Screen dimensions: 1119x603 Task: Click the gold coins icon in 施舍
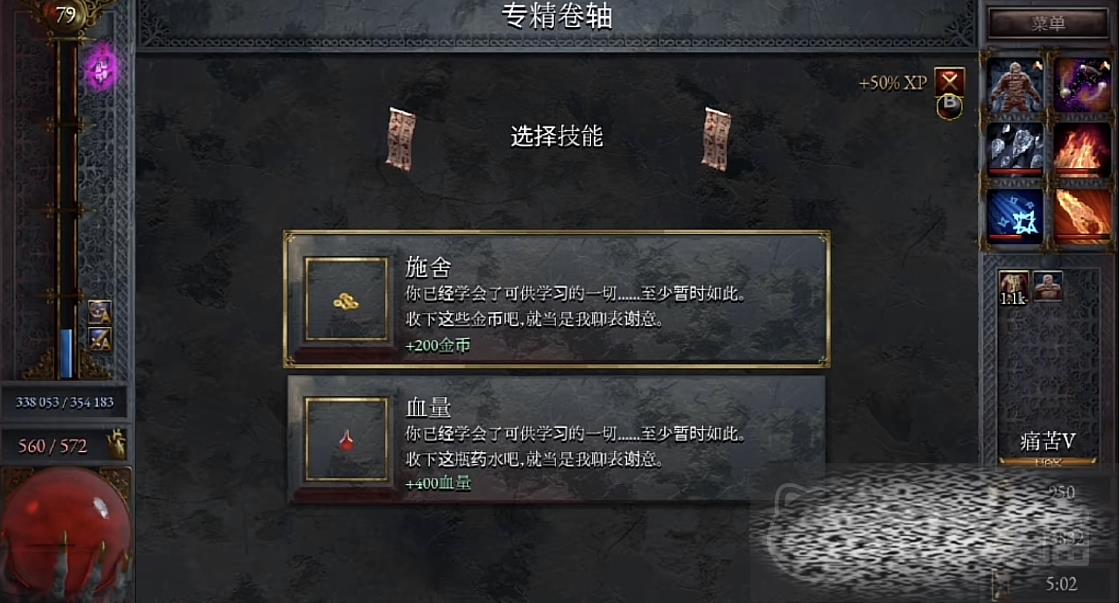[x=346, y=300]
